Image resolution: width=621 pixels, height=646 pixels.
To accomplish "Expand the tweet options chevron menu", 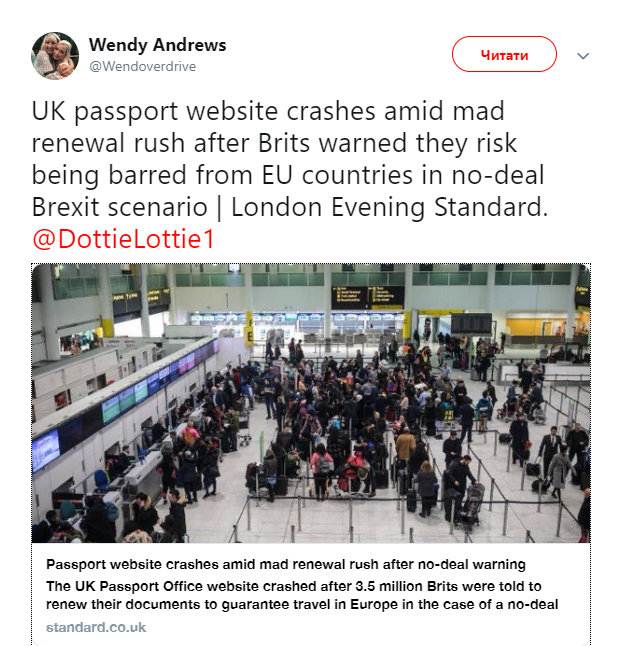I will [x=583, y=56].
